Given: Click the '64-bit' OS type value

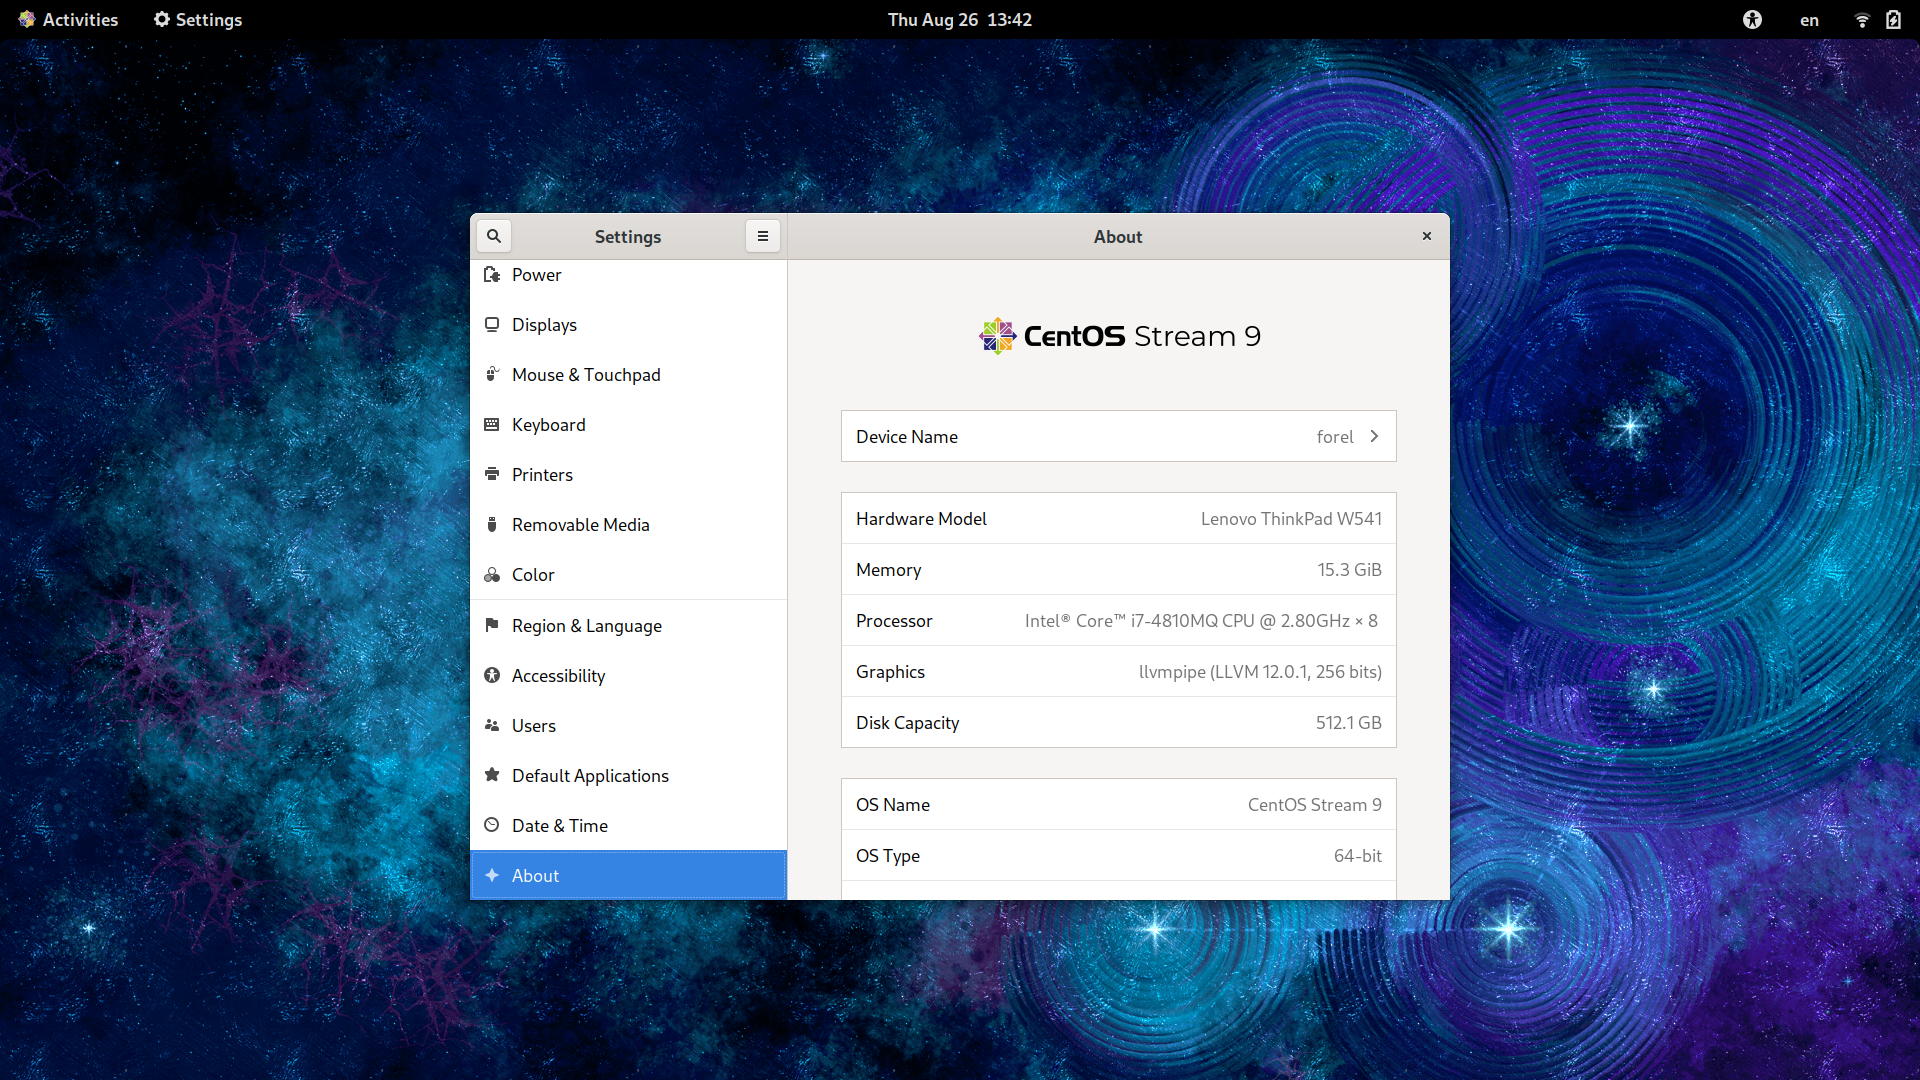Looking at the screenshot, I should tap(1357, 856).
